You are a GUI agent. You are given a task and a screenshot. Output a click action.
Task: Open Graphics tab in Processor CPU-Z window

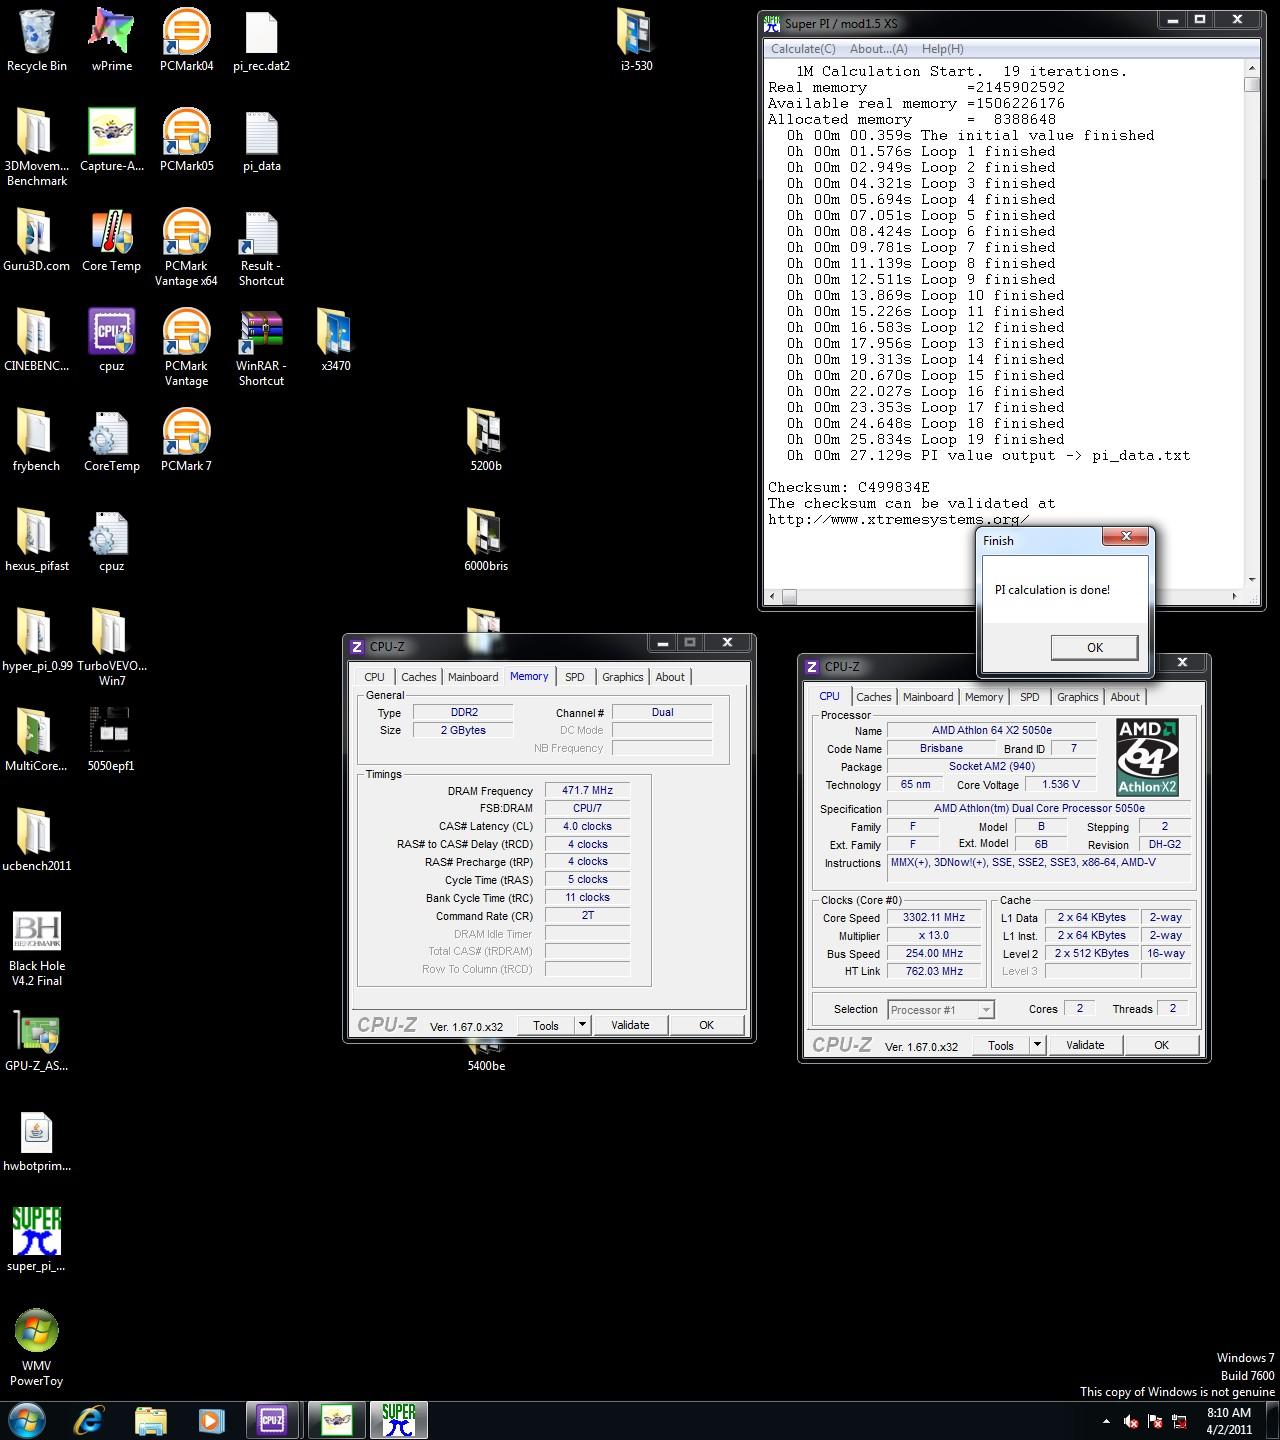[1077, 697]
